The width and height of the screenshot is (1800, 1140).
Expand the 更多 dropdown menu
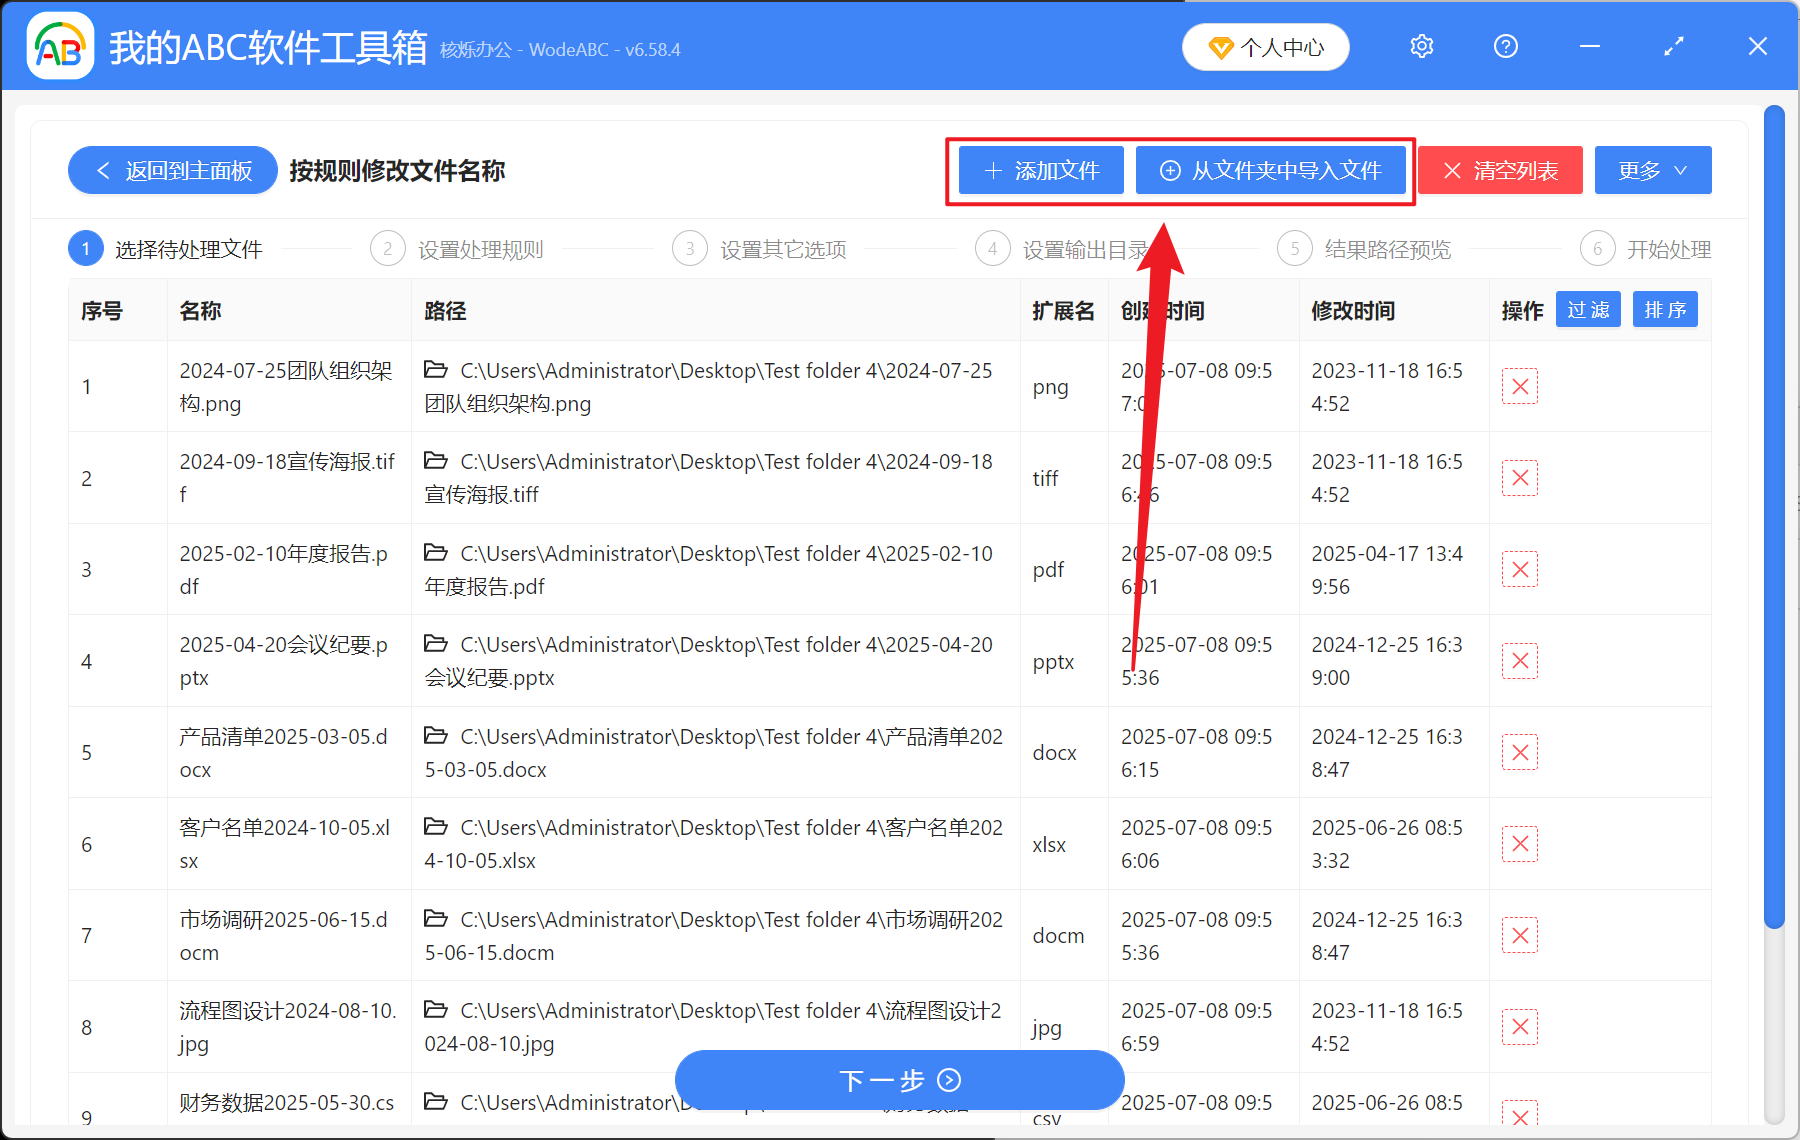click(x=1652, y=170)
